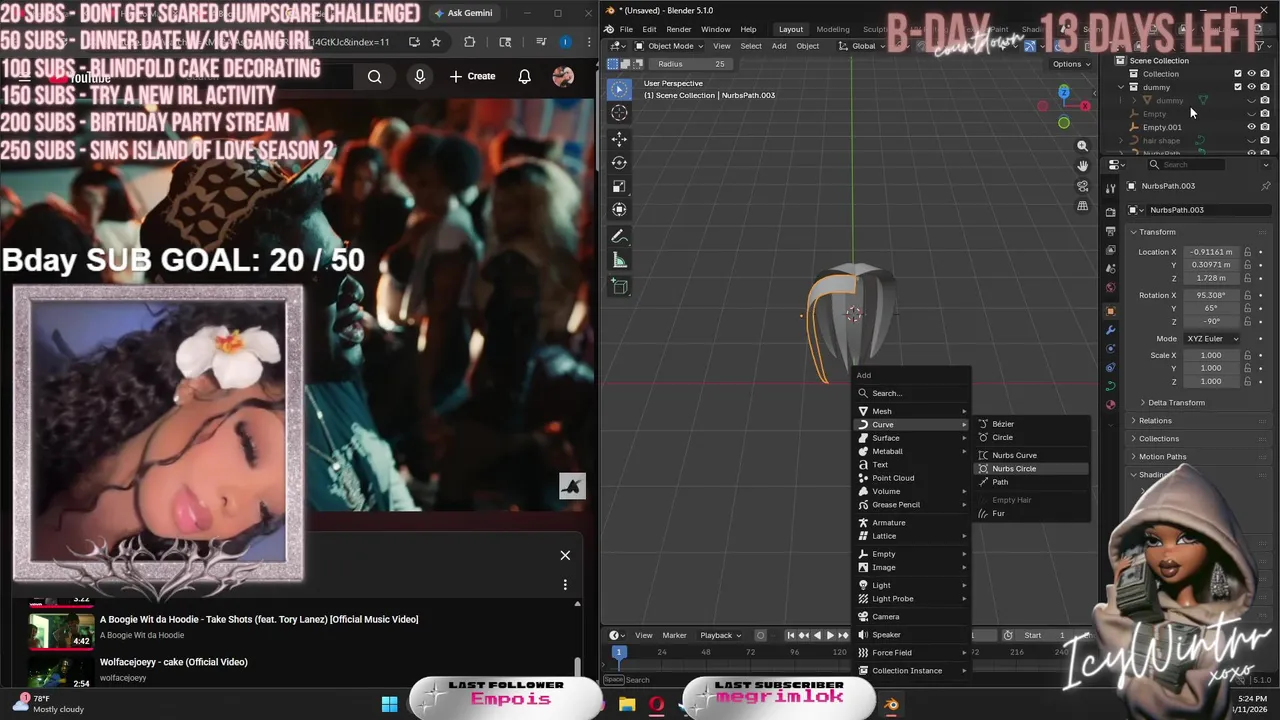Toggle visibility eye of Collection in outliner
This screenshot has height=720, width=1280.
(x=1251, y=74)
